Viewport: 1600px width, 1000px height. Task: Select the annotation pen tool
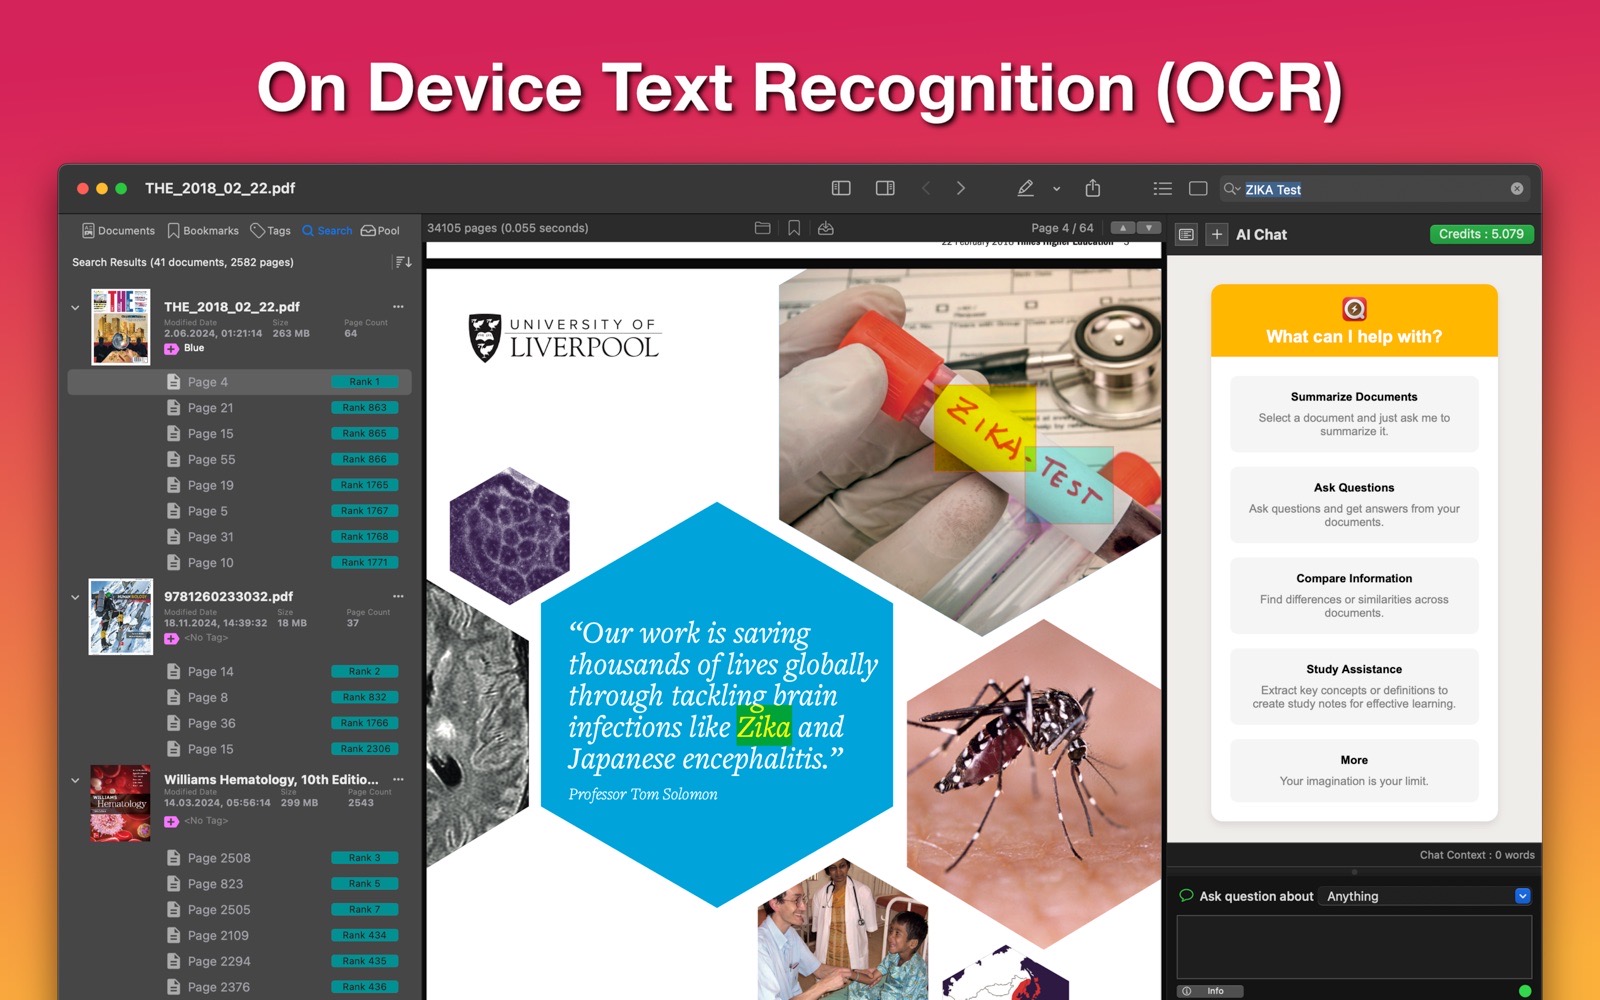[x=1025, y=188]
